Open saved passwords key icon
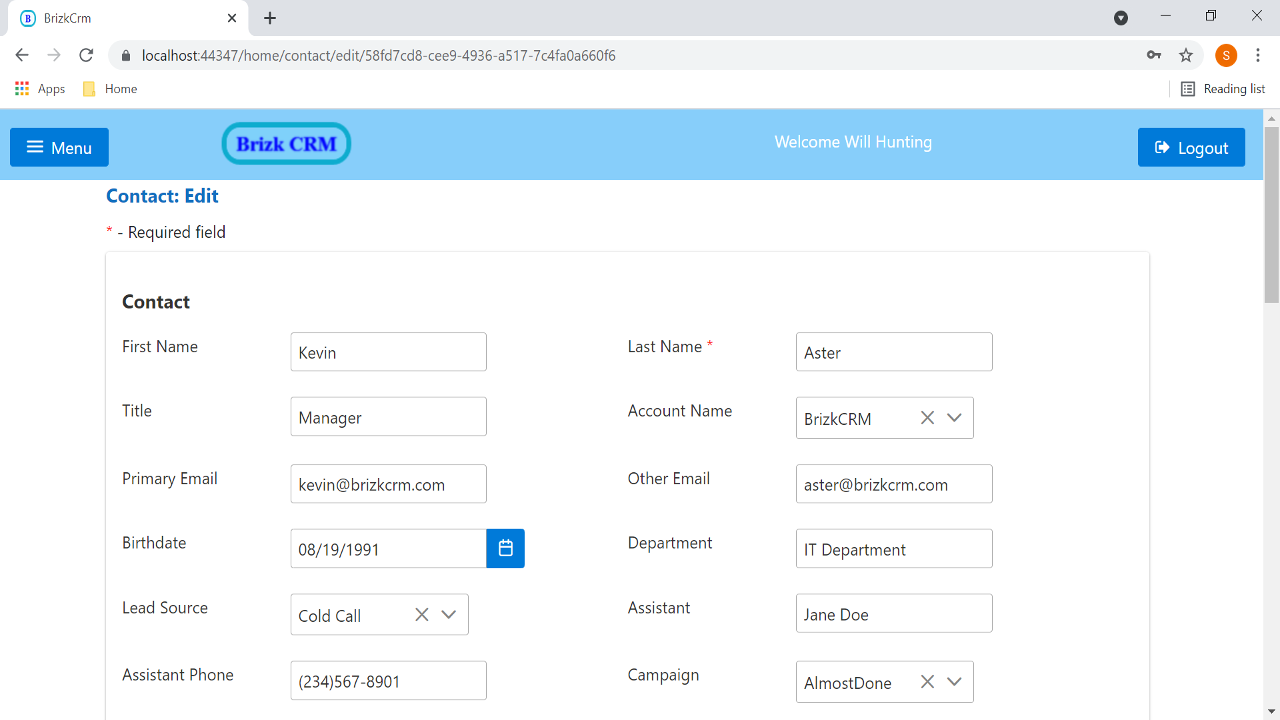 tap(1154, 55)
